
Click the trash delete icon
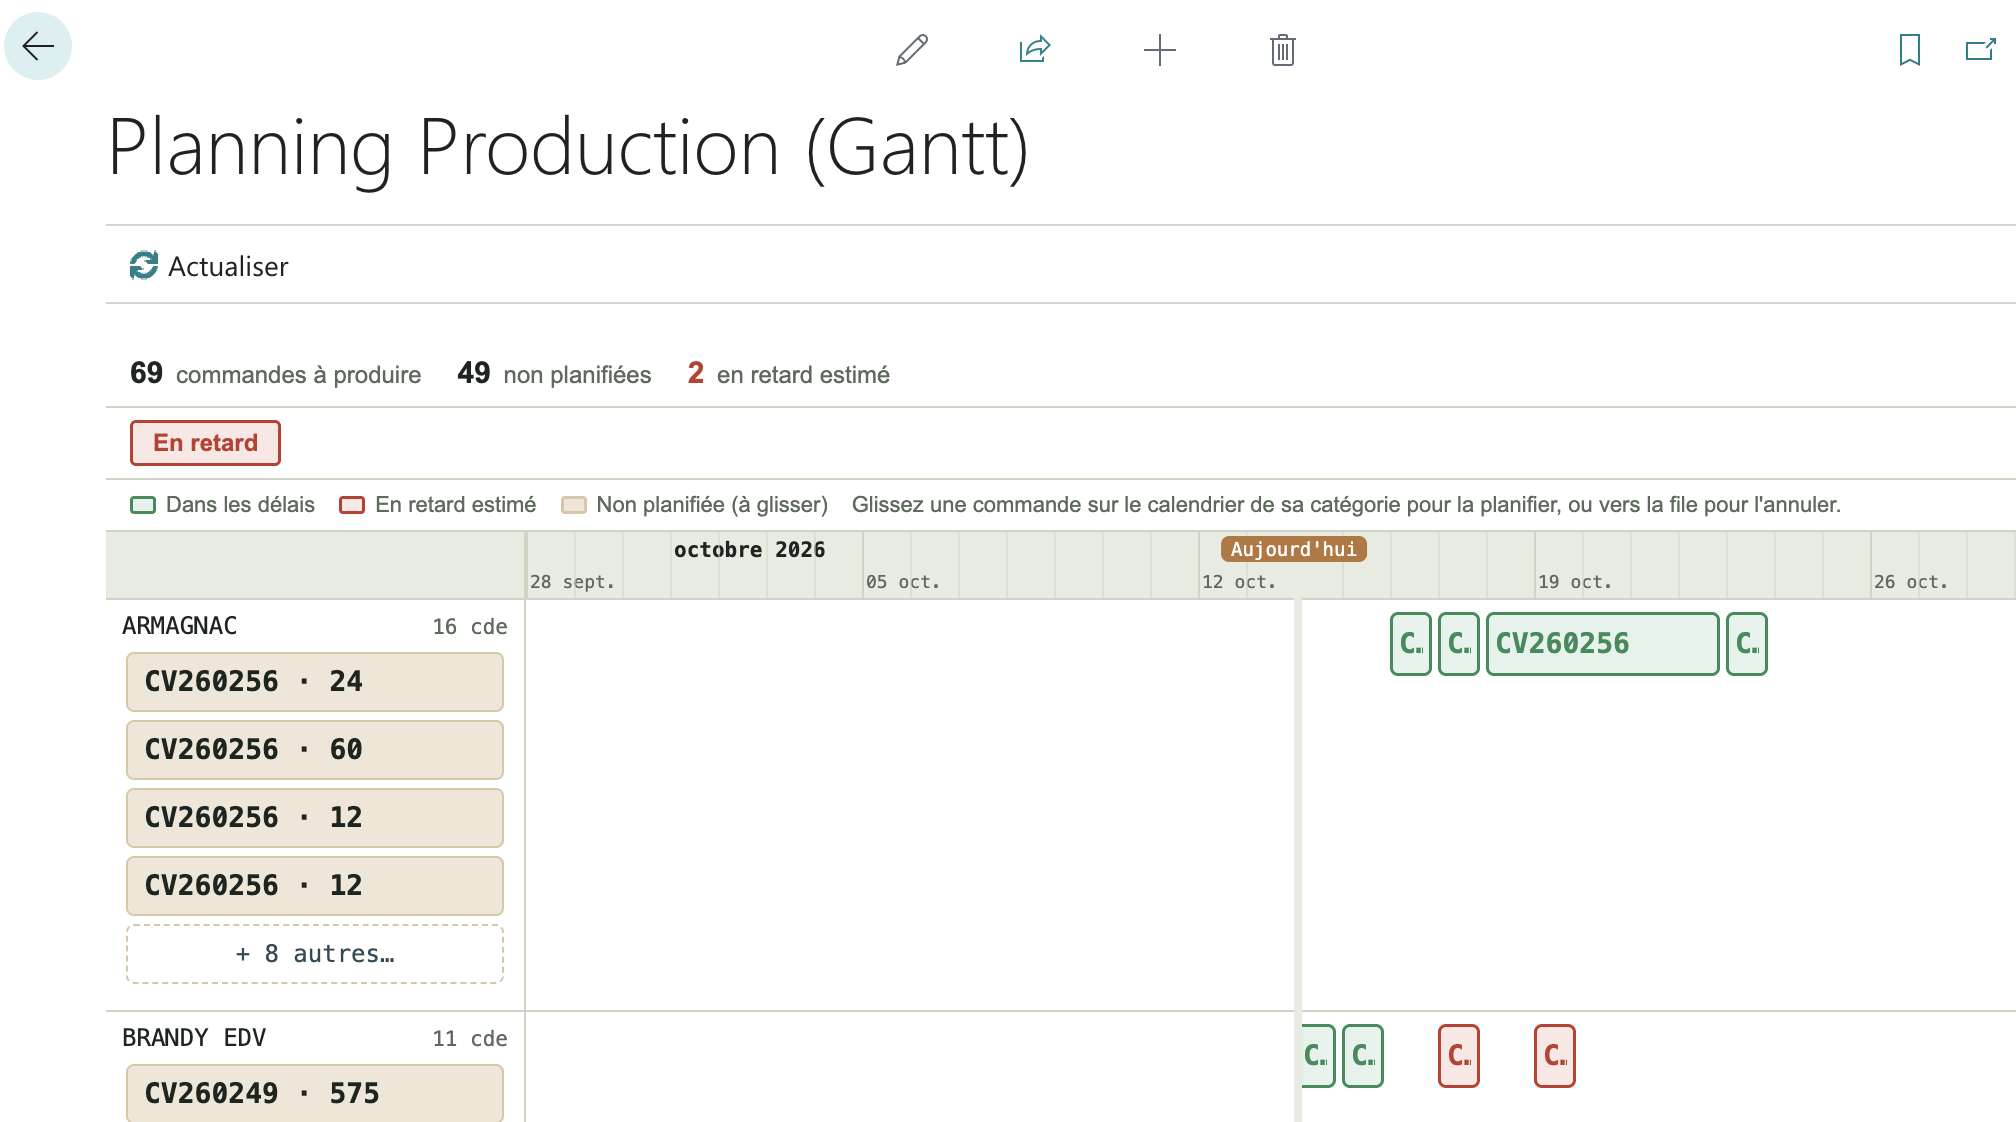[1283, 50]
